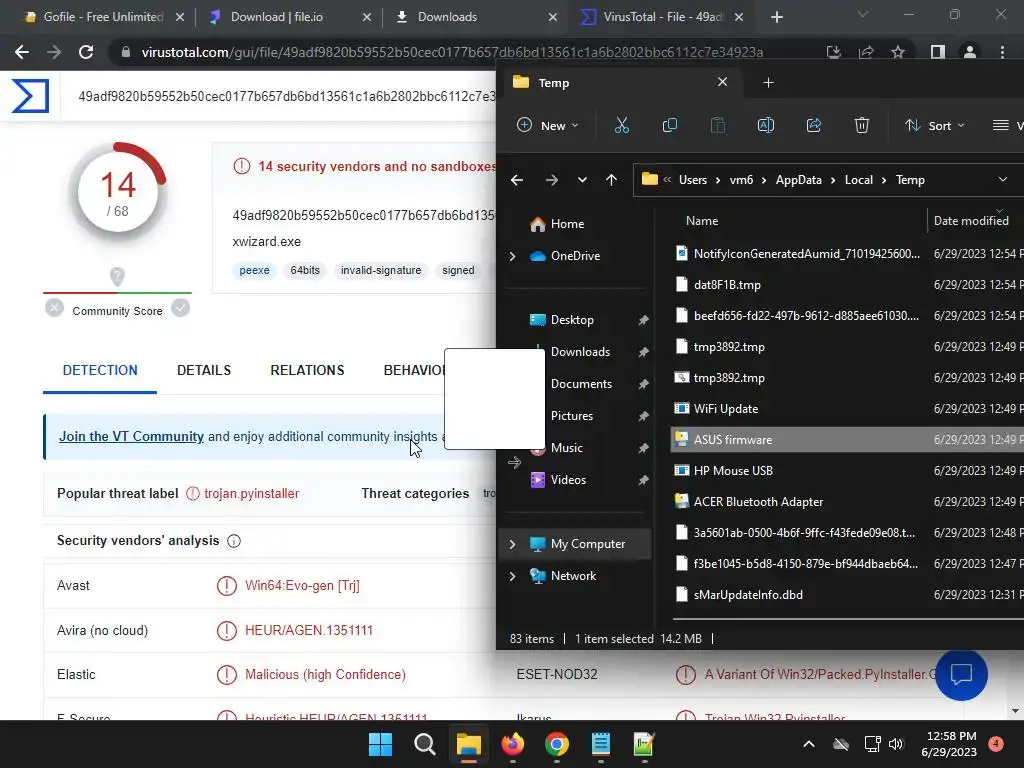
Task: Open Chrome tab search chevron
Action: 863,14
